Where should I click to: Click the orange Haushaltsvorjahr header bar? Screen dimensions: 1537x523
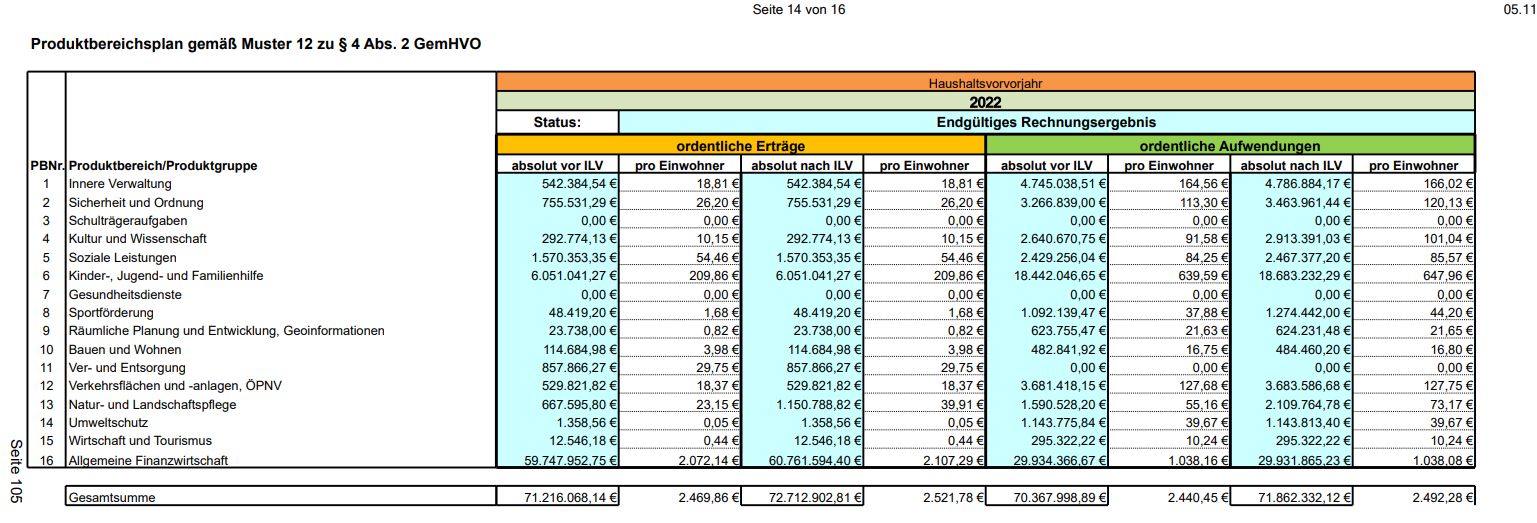tap(985, 83)
